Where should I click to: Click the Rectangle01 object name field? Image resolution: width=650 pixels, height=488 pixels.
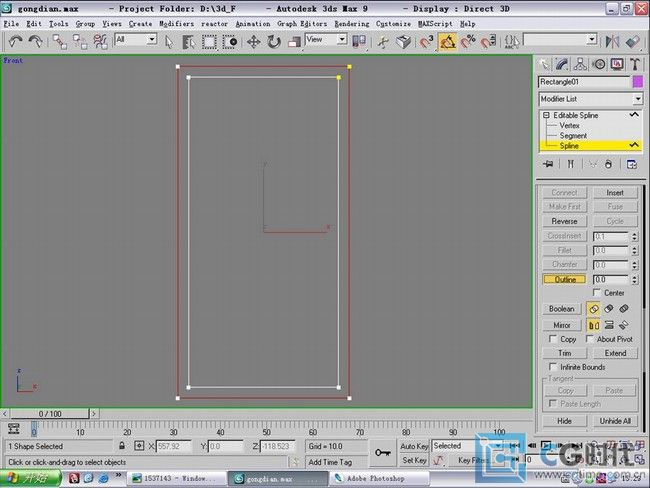tap(584, 82)
